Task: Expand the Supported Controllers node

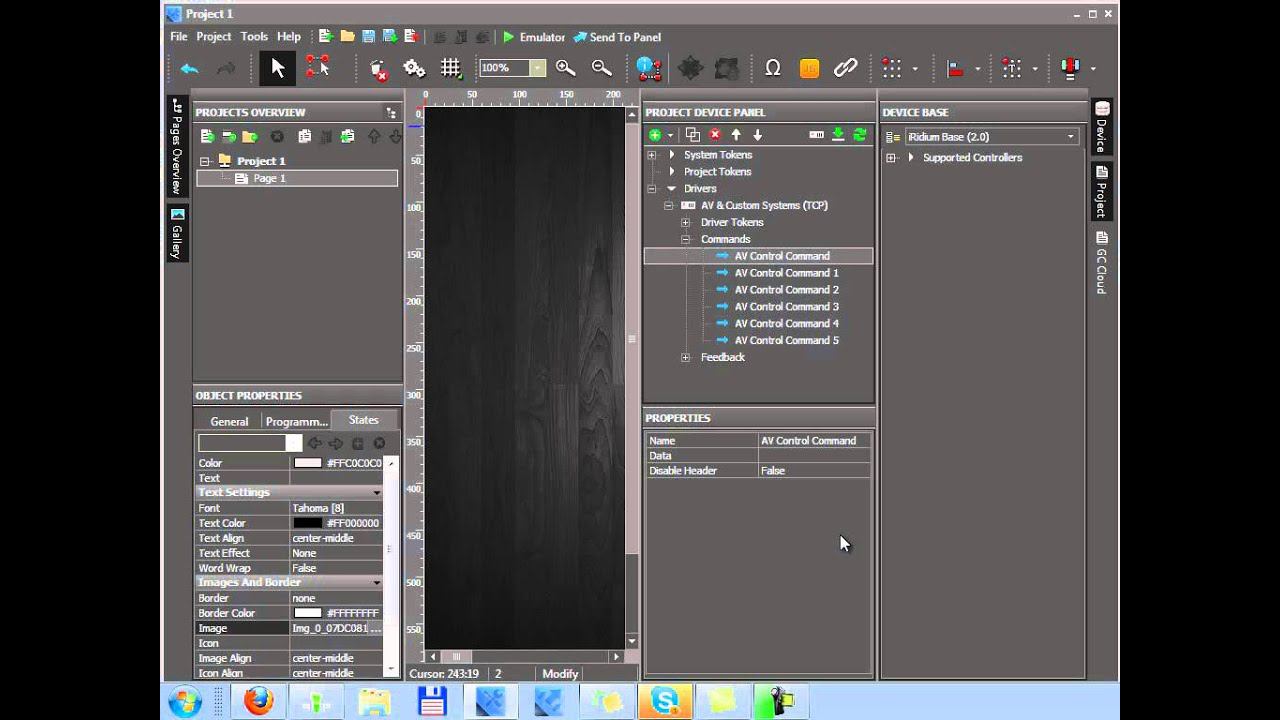Action: point(891,158)
